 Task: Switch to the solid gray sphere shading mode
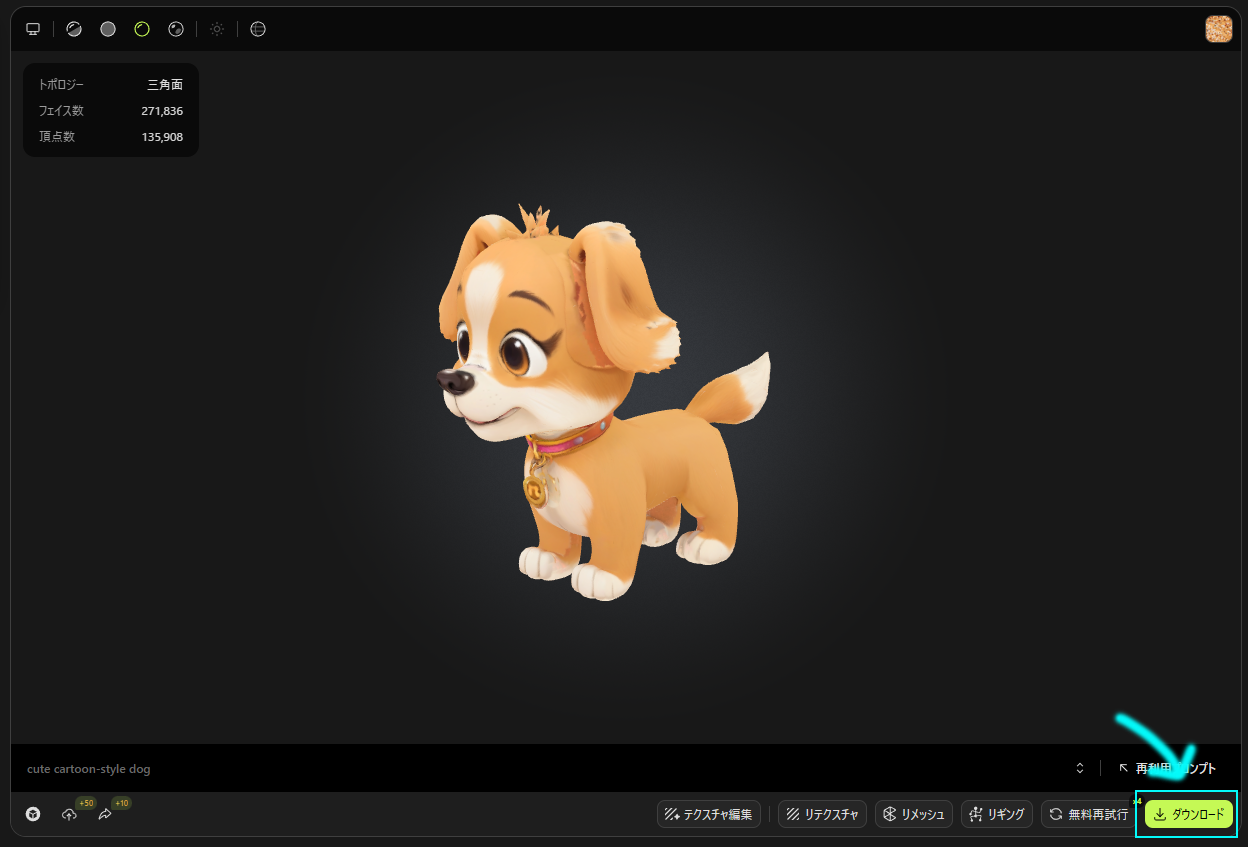click(107, 29)
